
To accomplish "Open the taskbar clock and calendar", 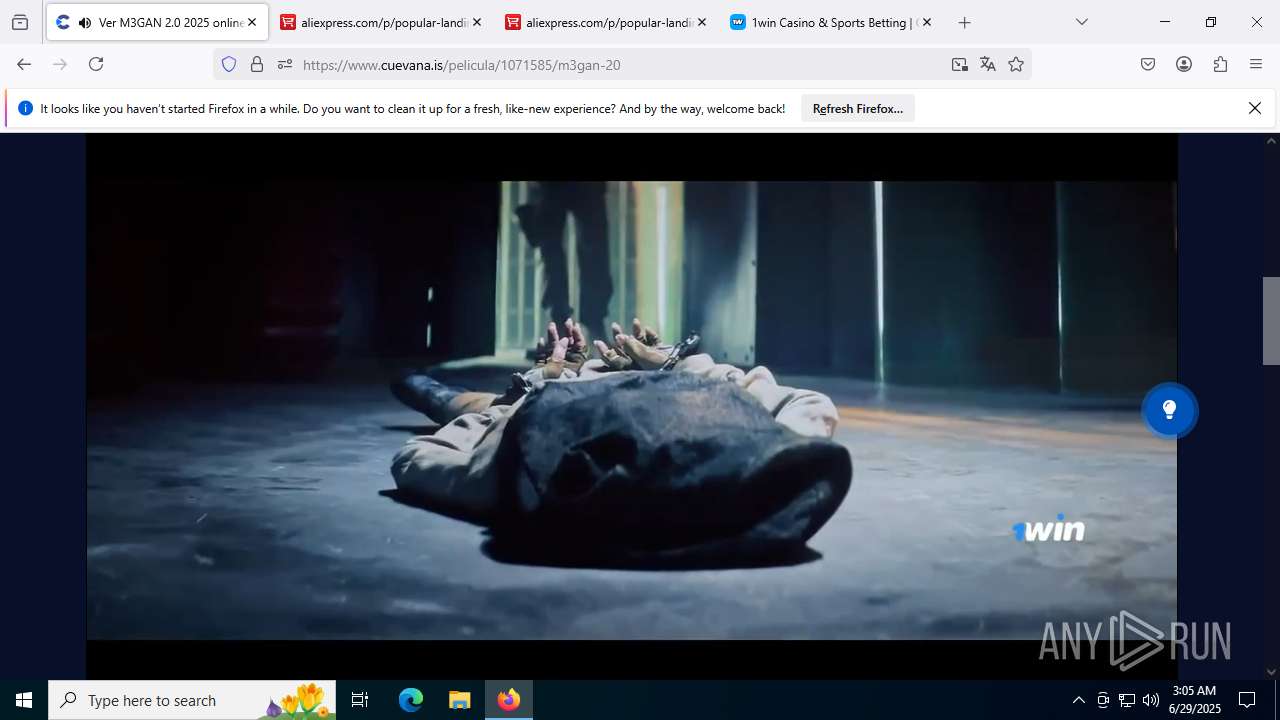I will (1194, 700).
